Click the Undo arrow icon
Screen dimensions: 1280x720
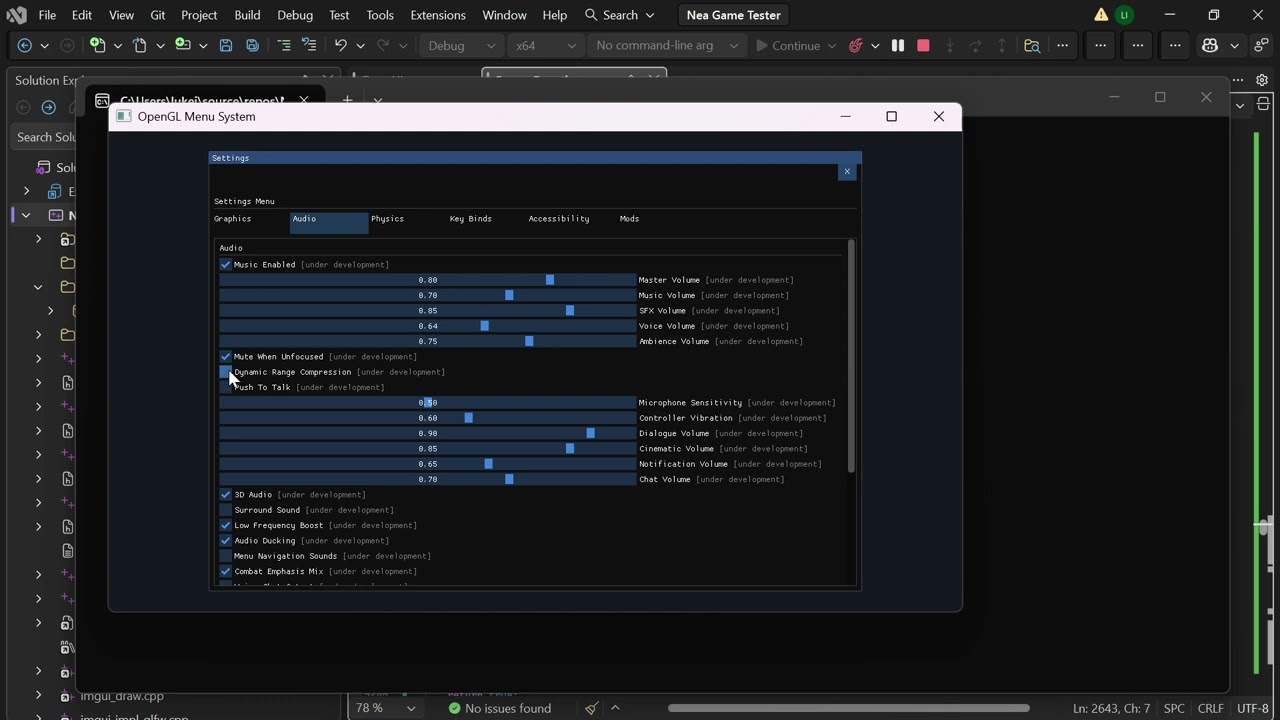[x=340, y=45]
